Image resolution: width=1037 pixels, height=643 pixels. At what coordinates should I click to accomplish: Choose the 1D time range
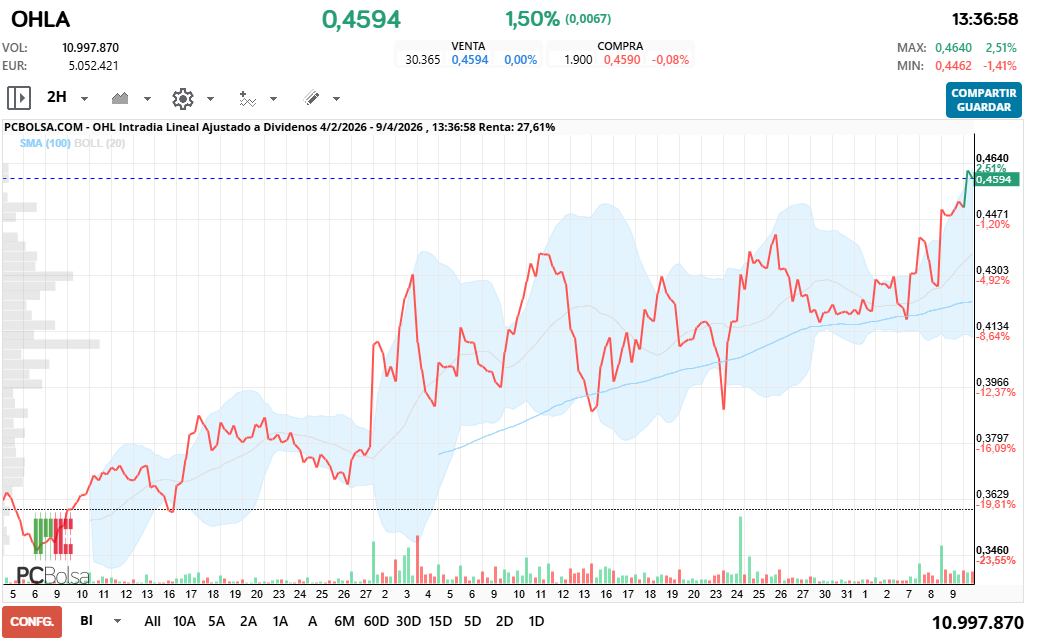[536, 621]
